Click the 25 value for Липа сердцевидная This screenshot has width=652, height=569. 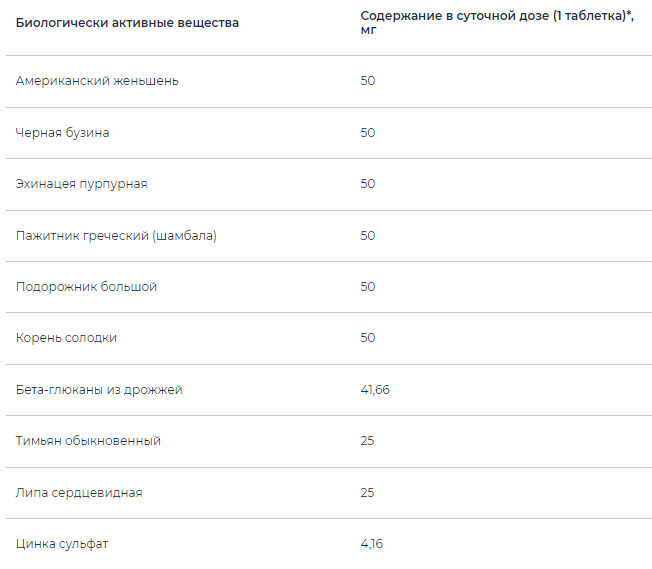[x=368, y=493]
